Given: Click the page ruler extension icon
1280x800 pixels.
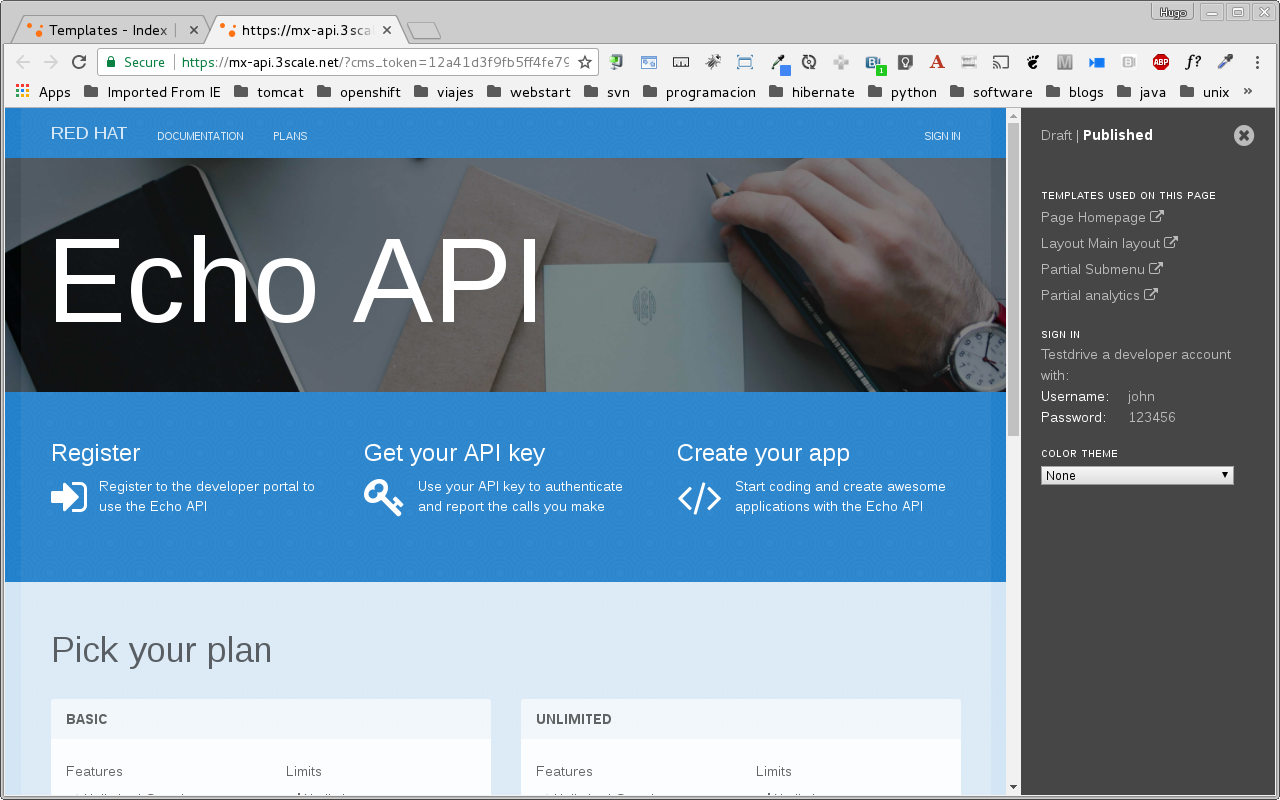Looking at the screenshot, I should (681, 62).
